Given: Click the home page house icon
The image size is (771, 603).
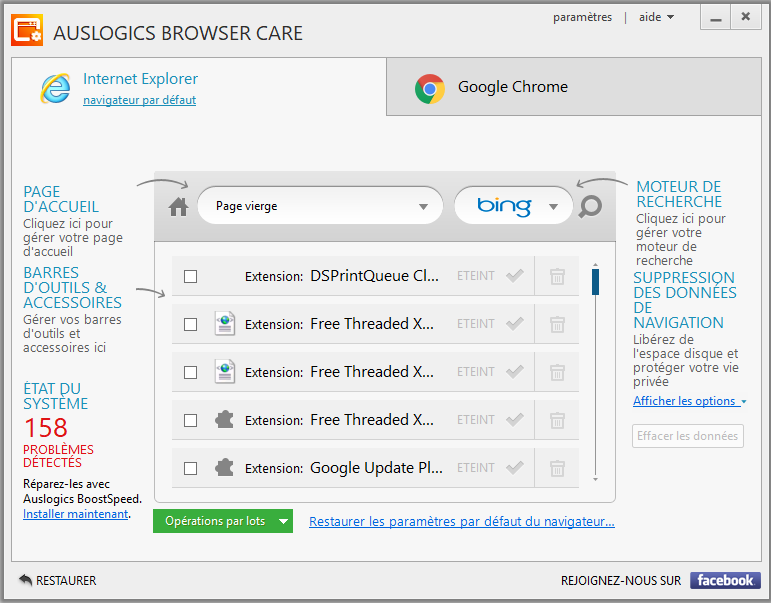Looking at the screenshot, I should coord(178,207).
